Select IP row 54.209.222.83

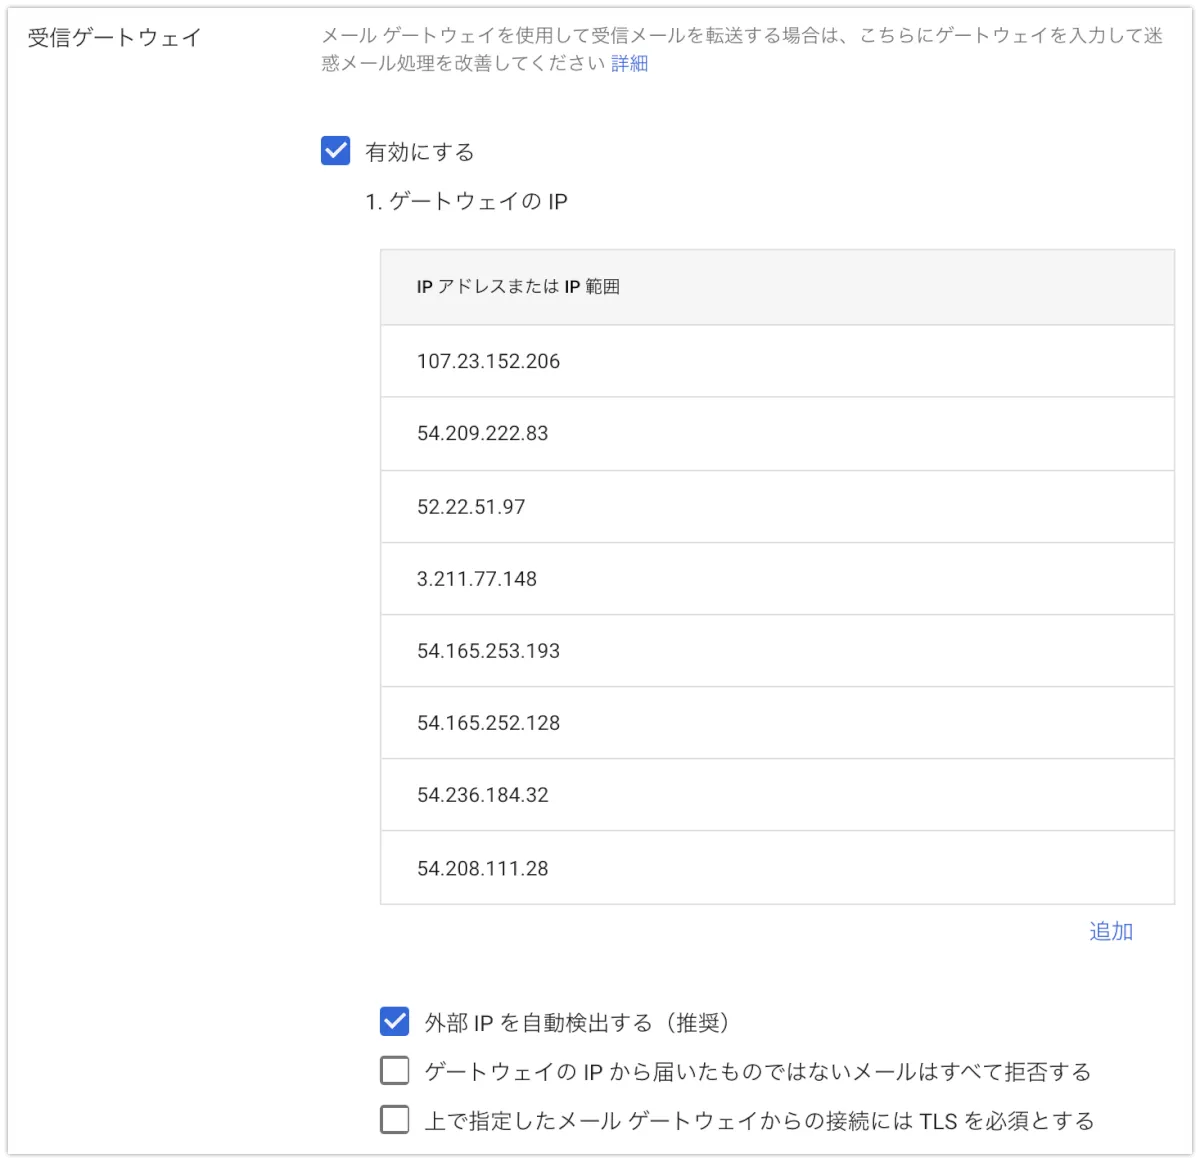[482, 433]
